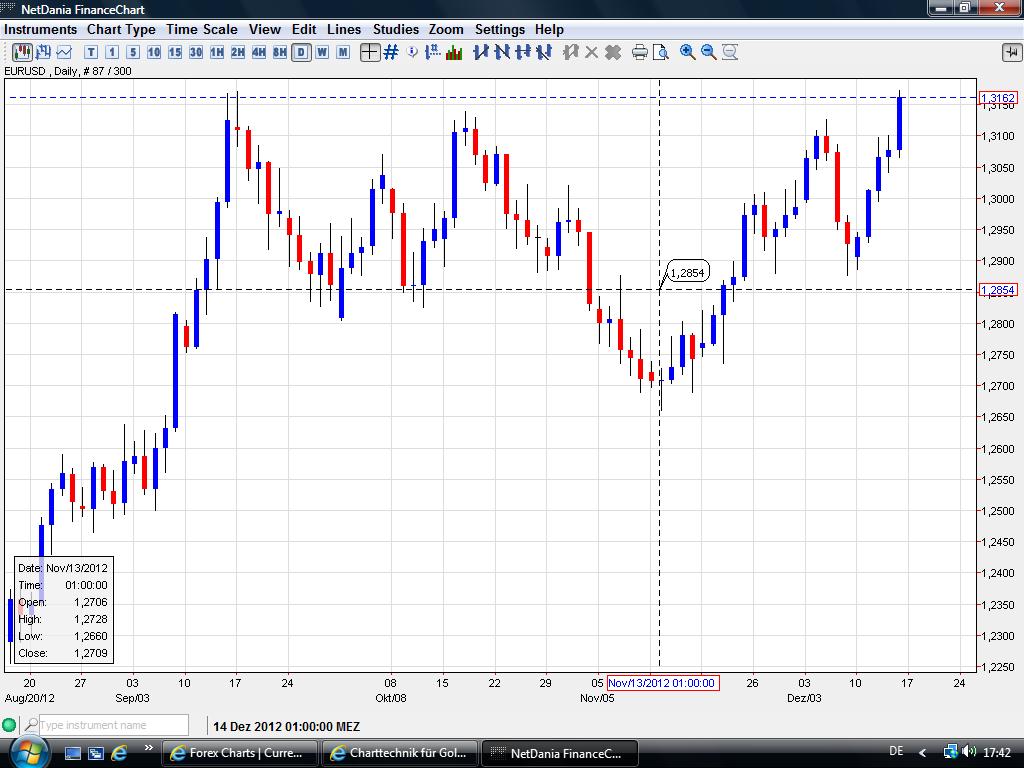Zoom out with magnifier minus icon
The image size is (1024, 768).
(x=708, y=52)
